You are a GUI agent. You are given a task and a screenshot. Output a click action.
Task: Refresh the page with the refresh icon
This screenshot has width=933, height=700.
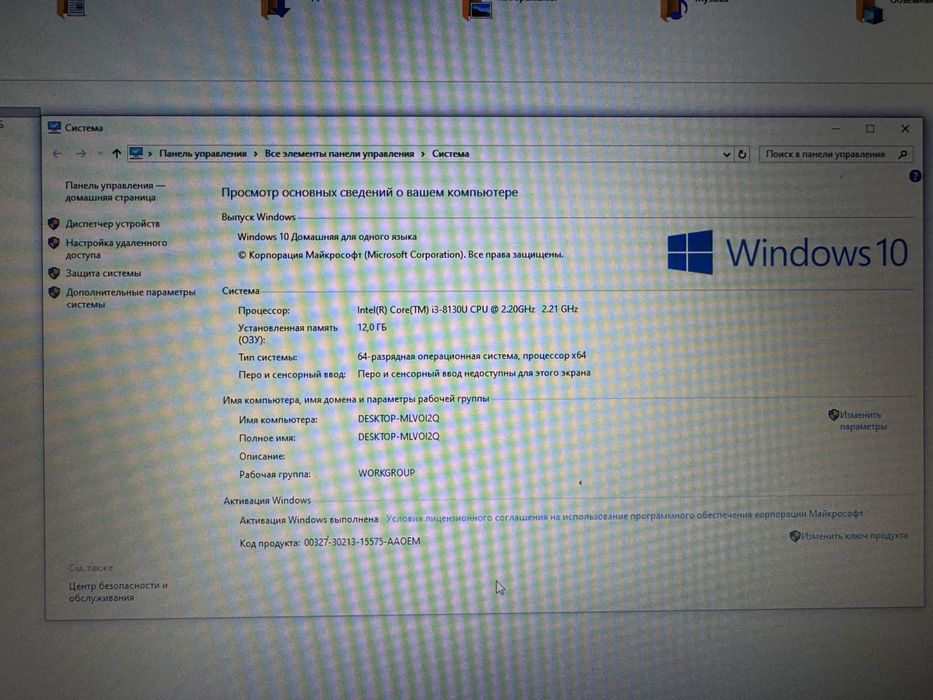pos(742,154)
